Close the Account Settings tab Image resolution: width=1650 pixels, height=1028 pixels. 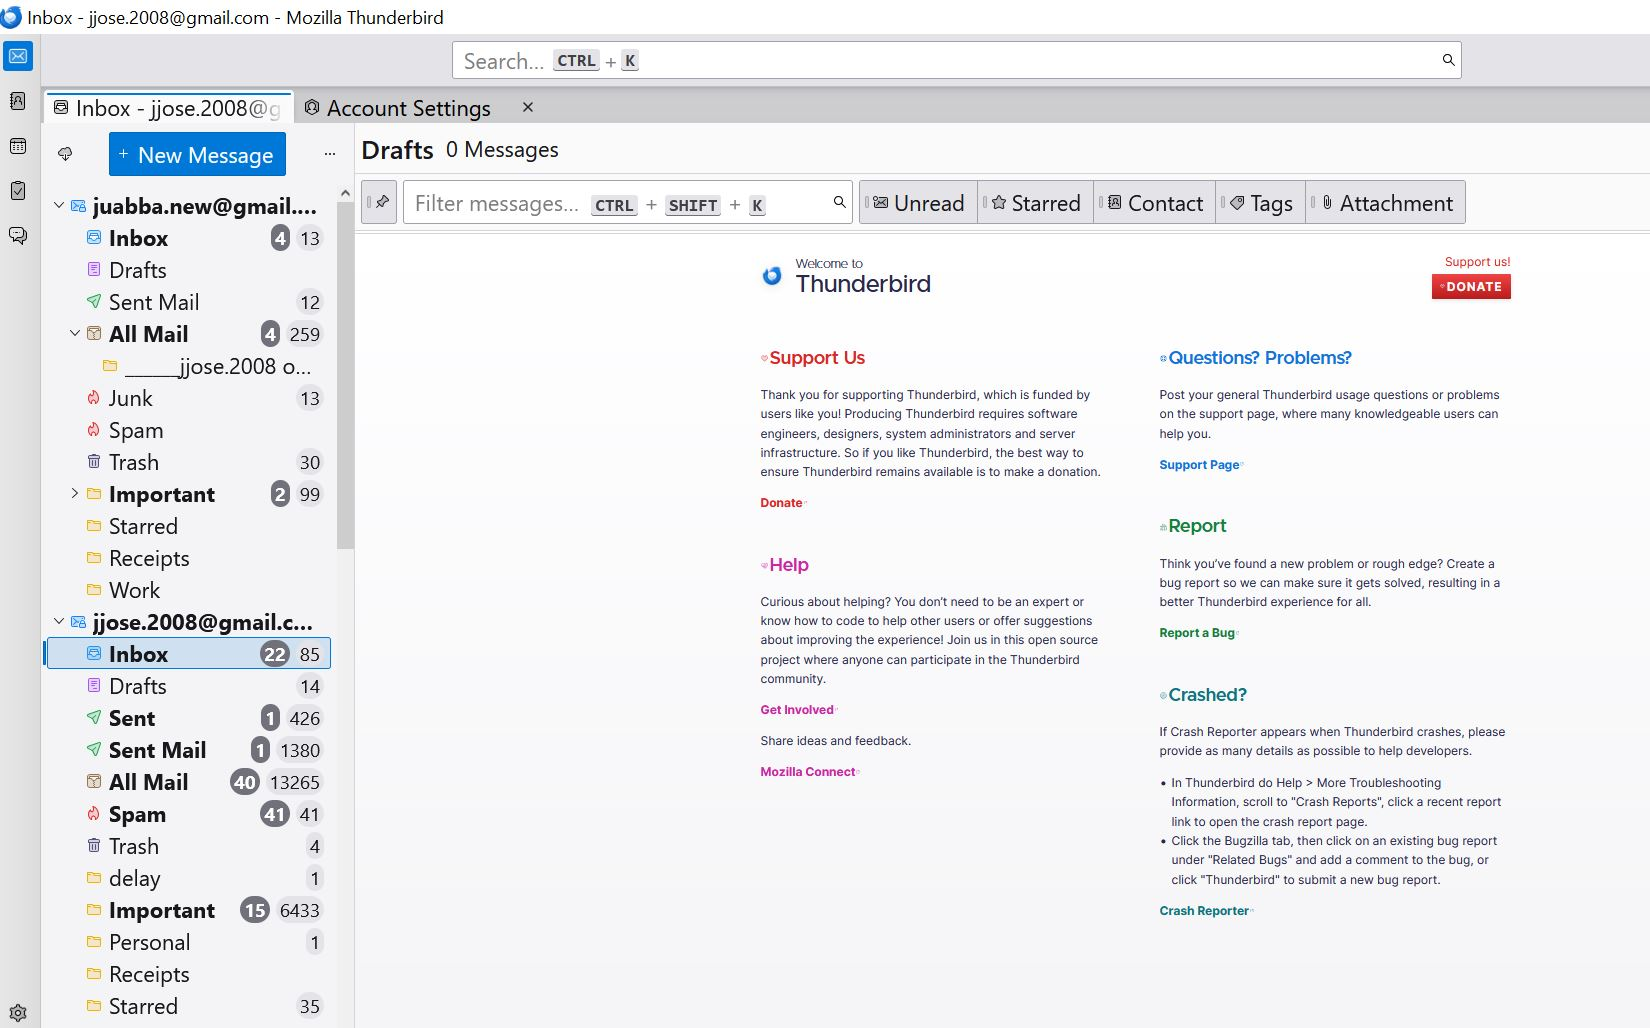pyautogui.click(x=528, y=107)
